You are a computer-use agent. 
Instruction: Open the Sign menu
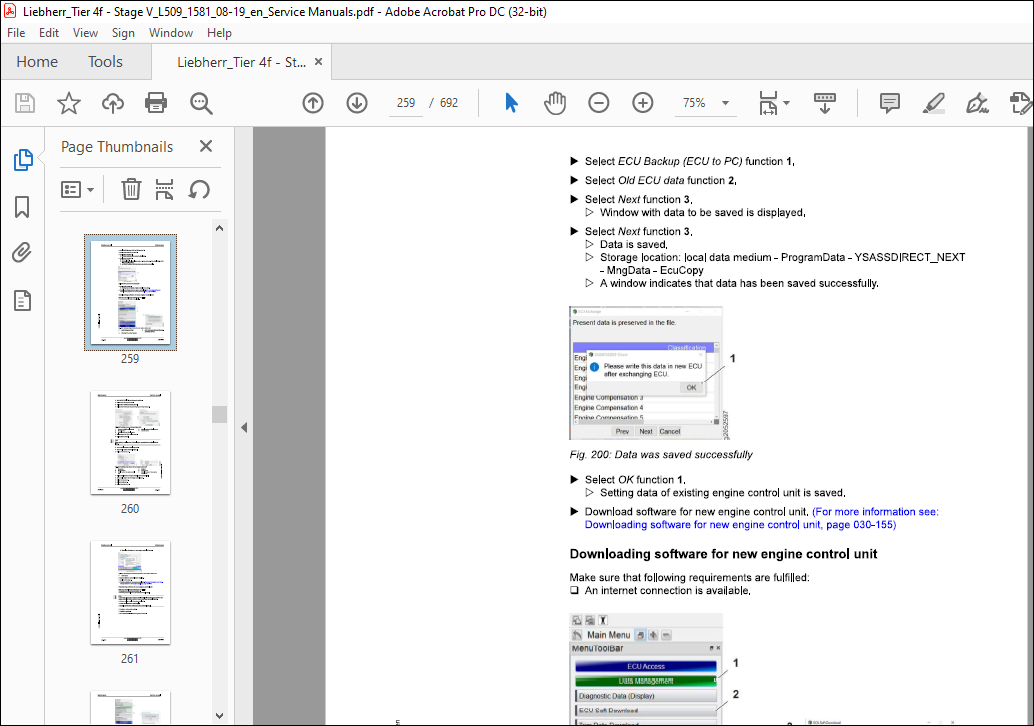(123, 33)
